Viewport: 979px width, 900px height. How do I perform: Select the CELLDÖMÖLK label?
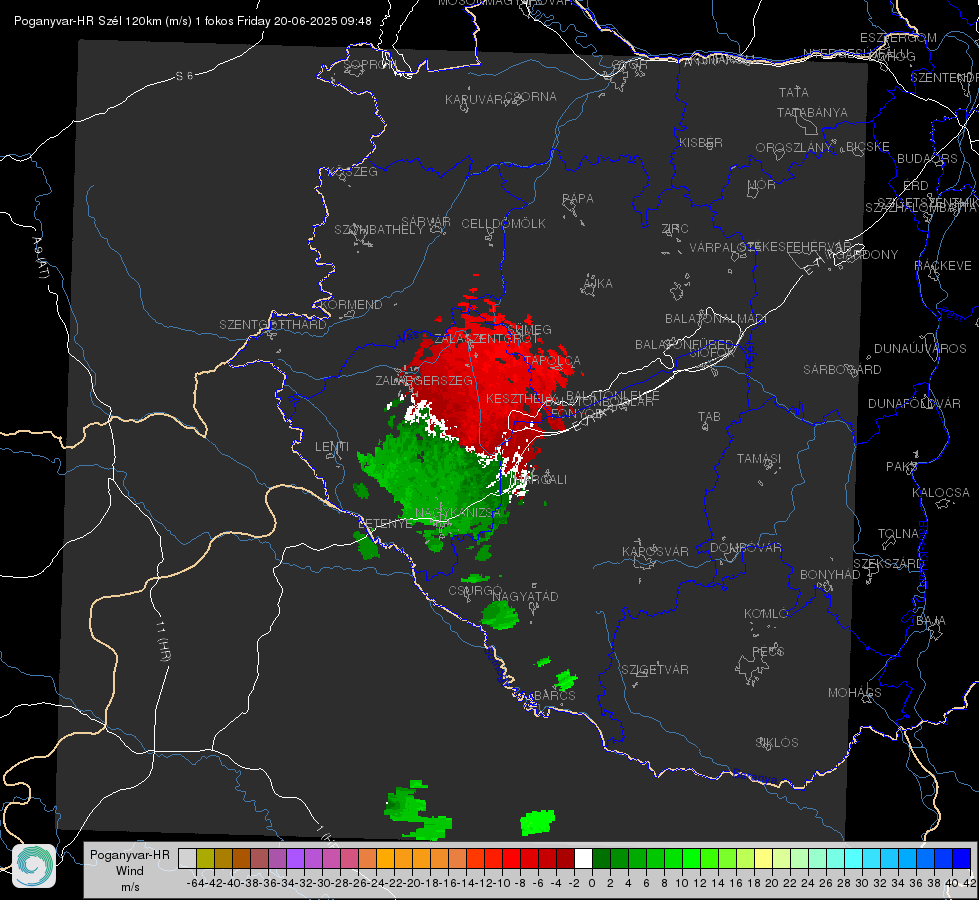(x=503, y=224)
